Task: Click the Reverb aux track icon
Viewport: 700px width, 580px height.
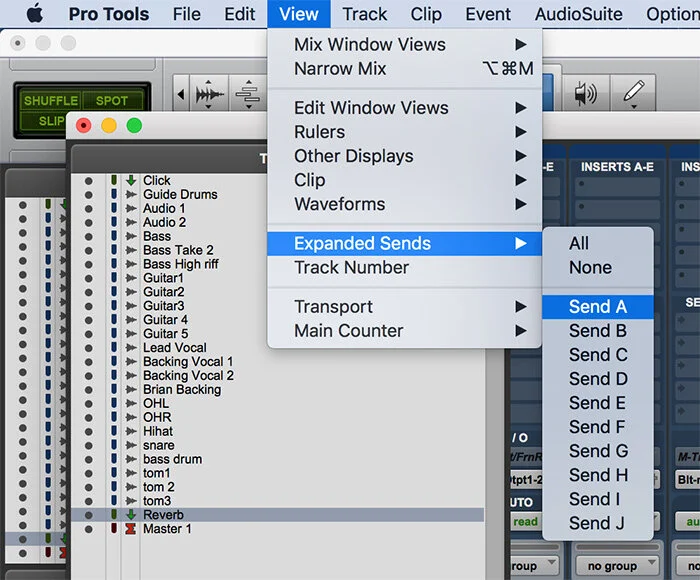Action: point(131,515)
